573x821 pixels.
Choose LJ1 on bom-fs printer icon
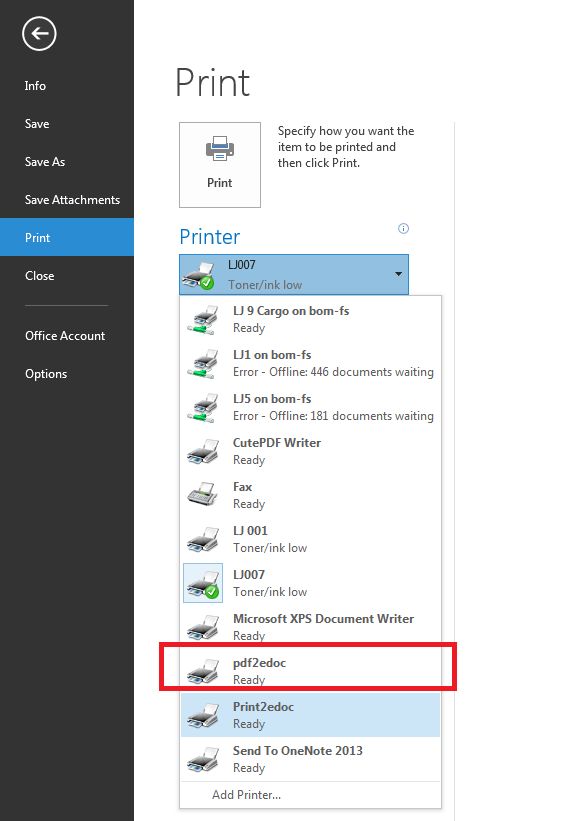pyautogui.click(x=203, y=363)
